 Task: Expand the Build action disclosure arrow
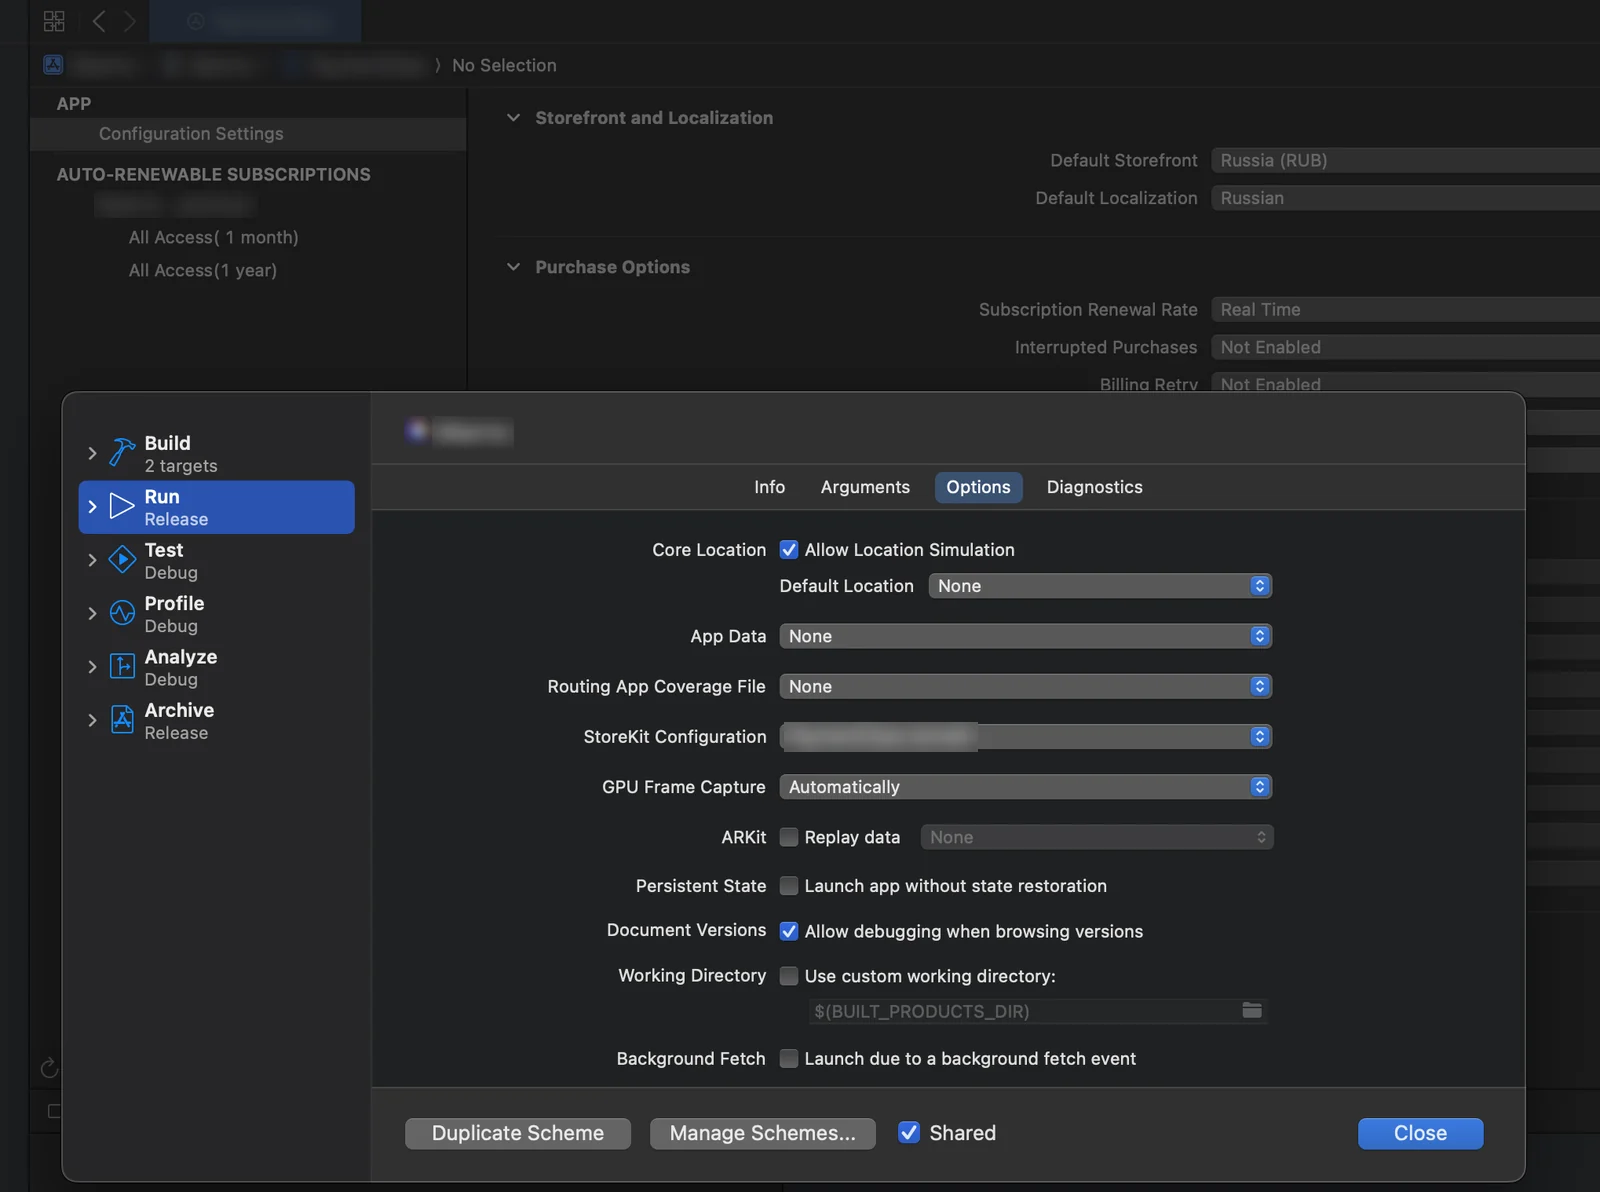pyautogui.click(x=92, y=453)
